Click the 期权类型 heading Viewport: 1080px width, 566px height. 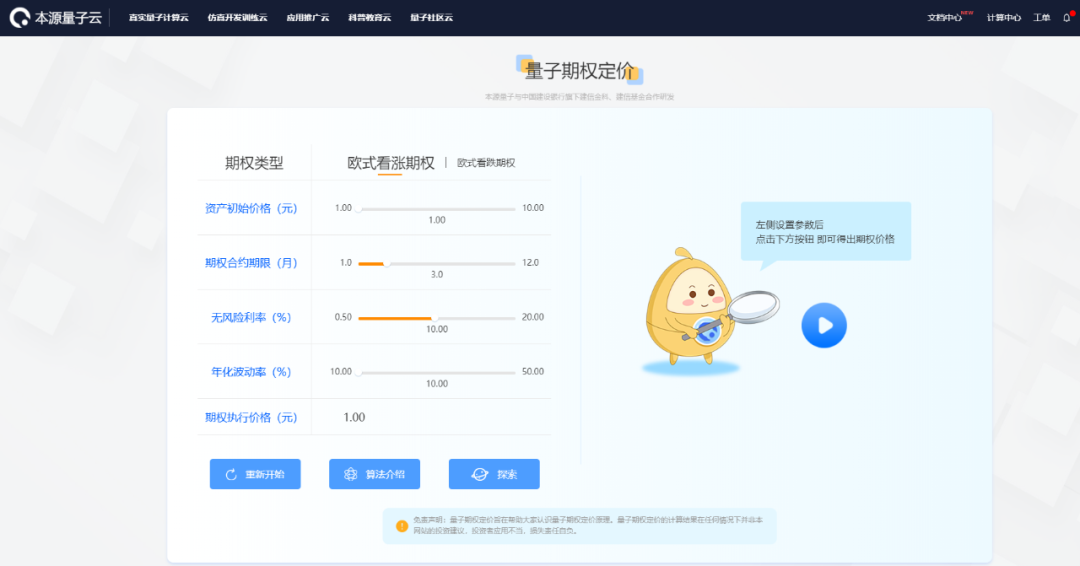point(254,163)
